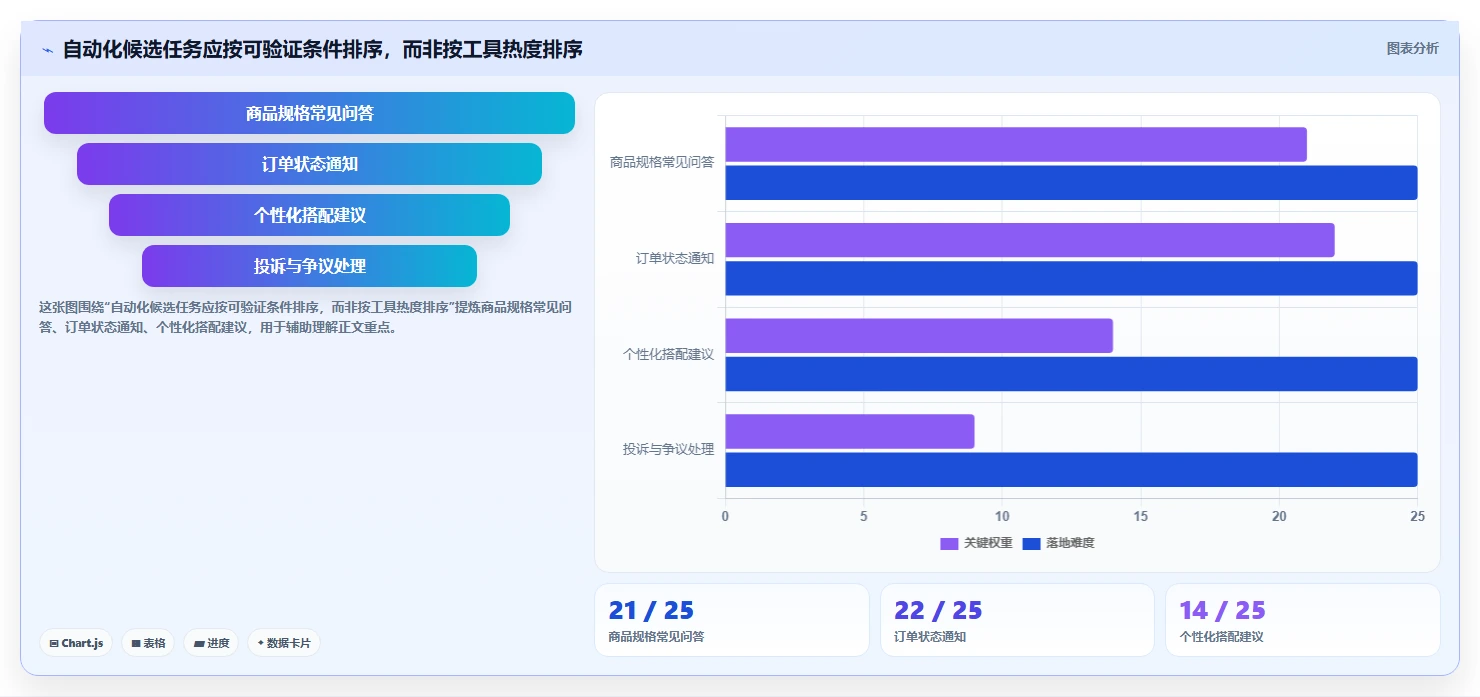Click the purple 关键权重 legend swatch

949,543
